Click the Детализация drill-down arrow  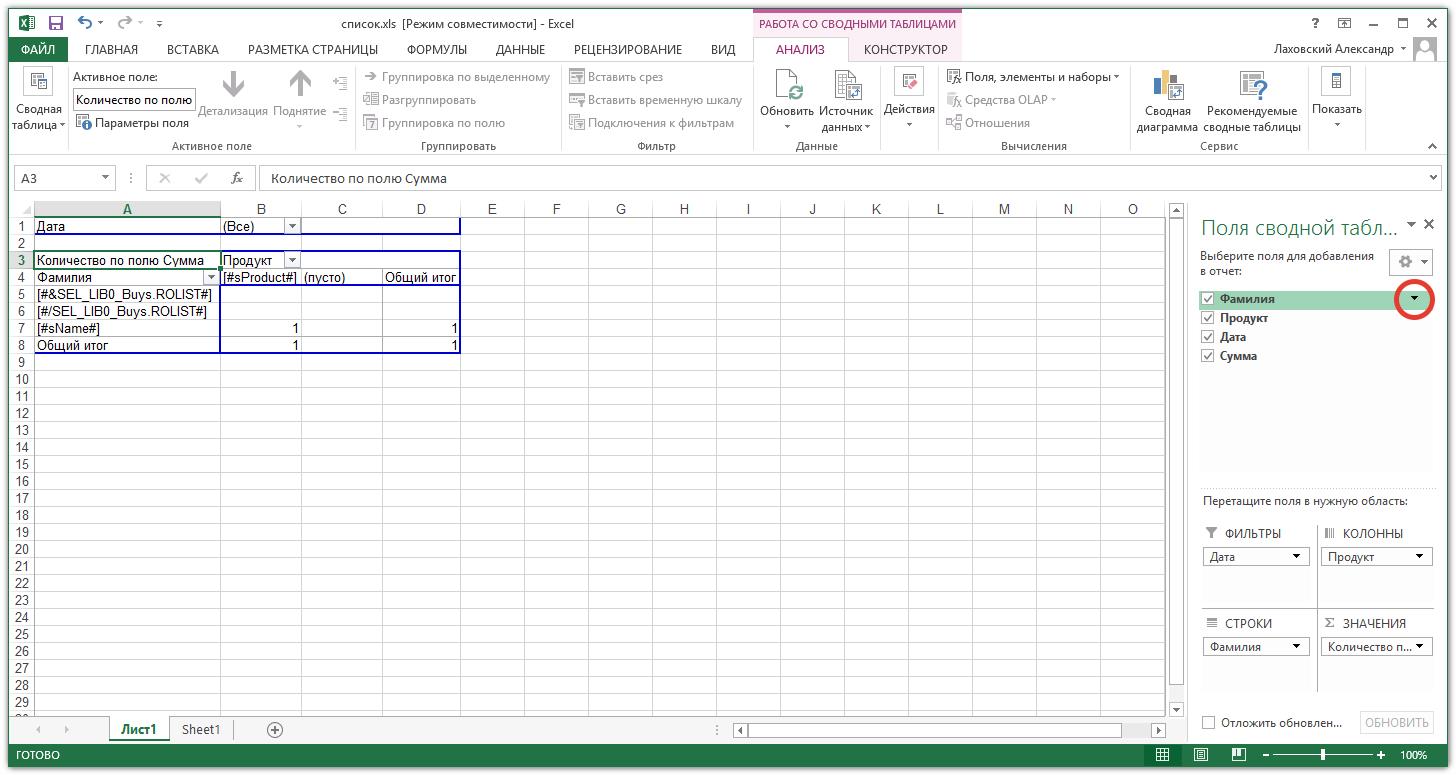pyautogui.click(x=233, y=95)
